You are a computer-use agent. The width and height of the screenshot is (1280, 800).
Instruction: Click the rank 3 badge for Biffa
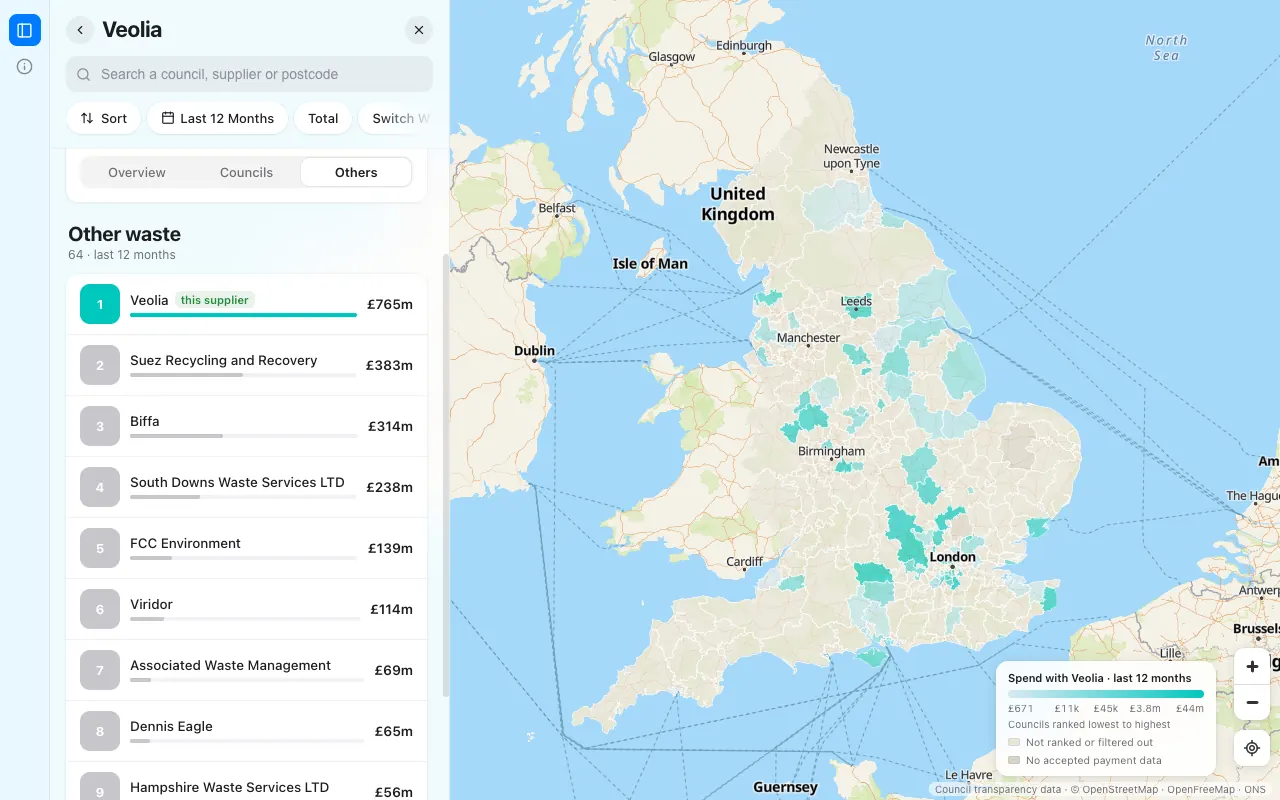(100, 426)
